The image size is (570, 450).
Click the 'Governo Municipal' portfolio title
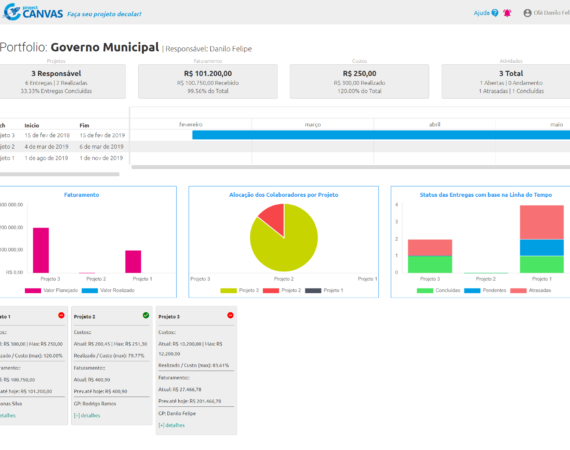[105, 47]
